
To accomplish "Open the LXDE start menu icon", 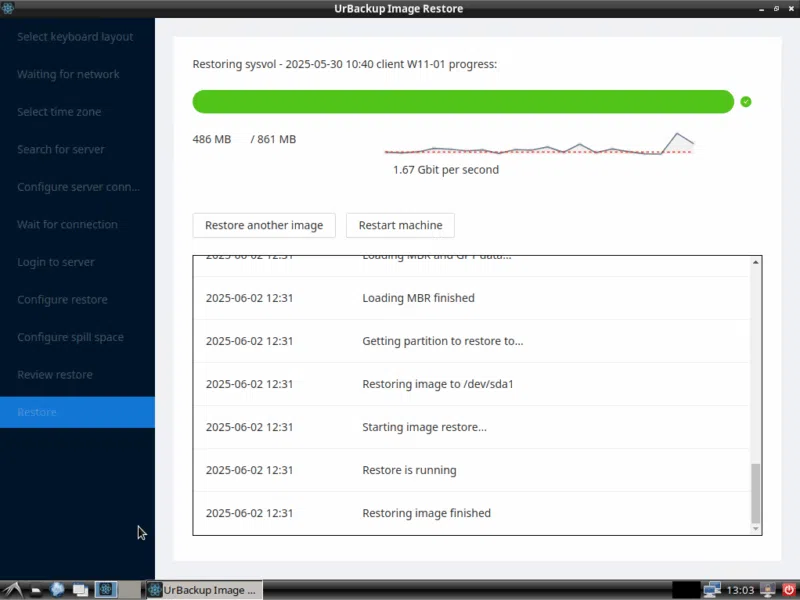I will click(11, 590).
